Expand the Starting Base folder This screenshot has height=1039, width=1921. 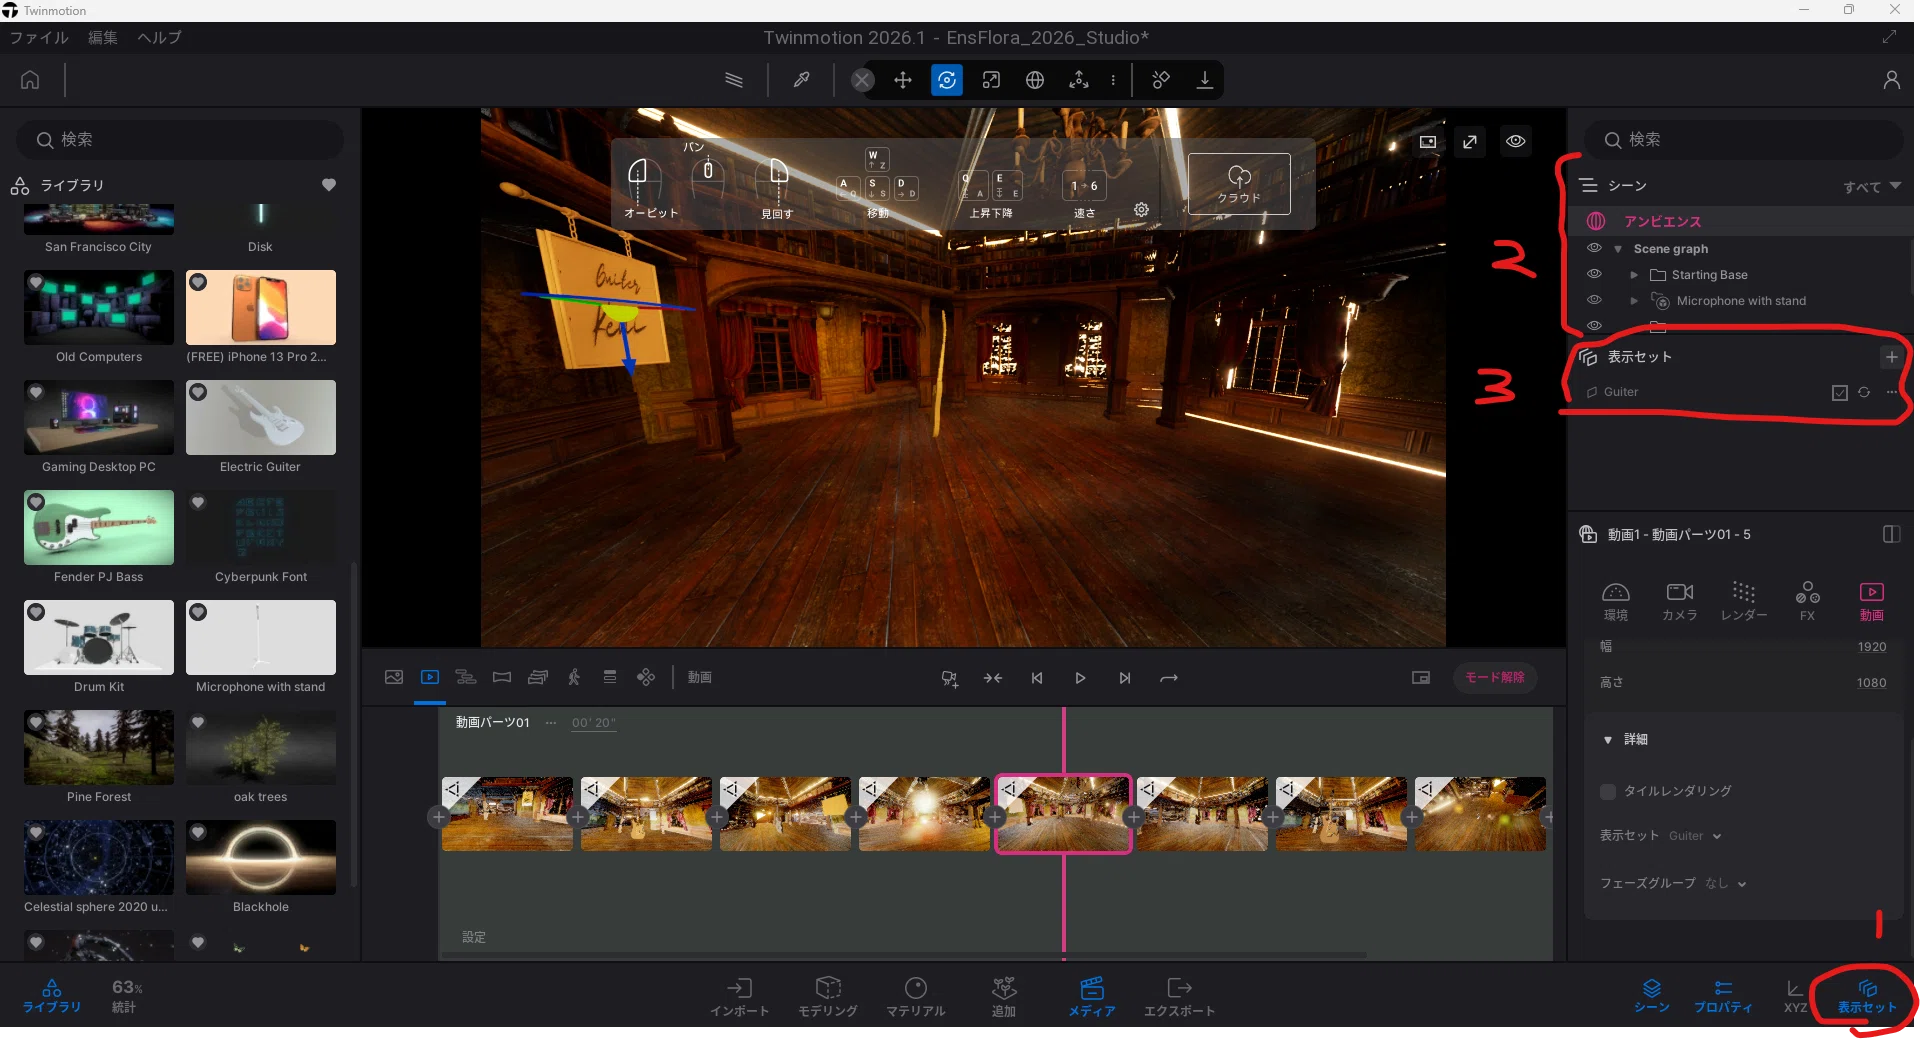click(x=1634, y=275)
